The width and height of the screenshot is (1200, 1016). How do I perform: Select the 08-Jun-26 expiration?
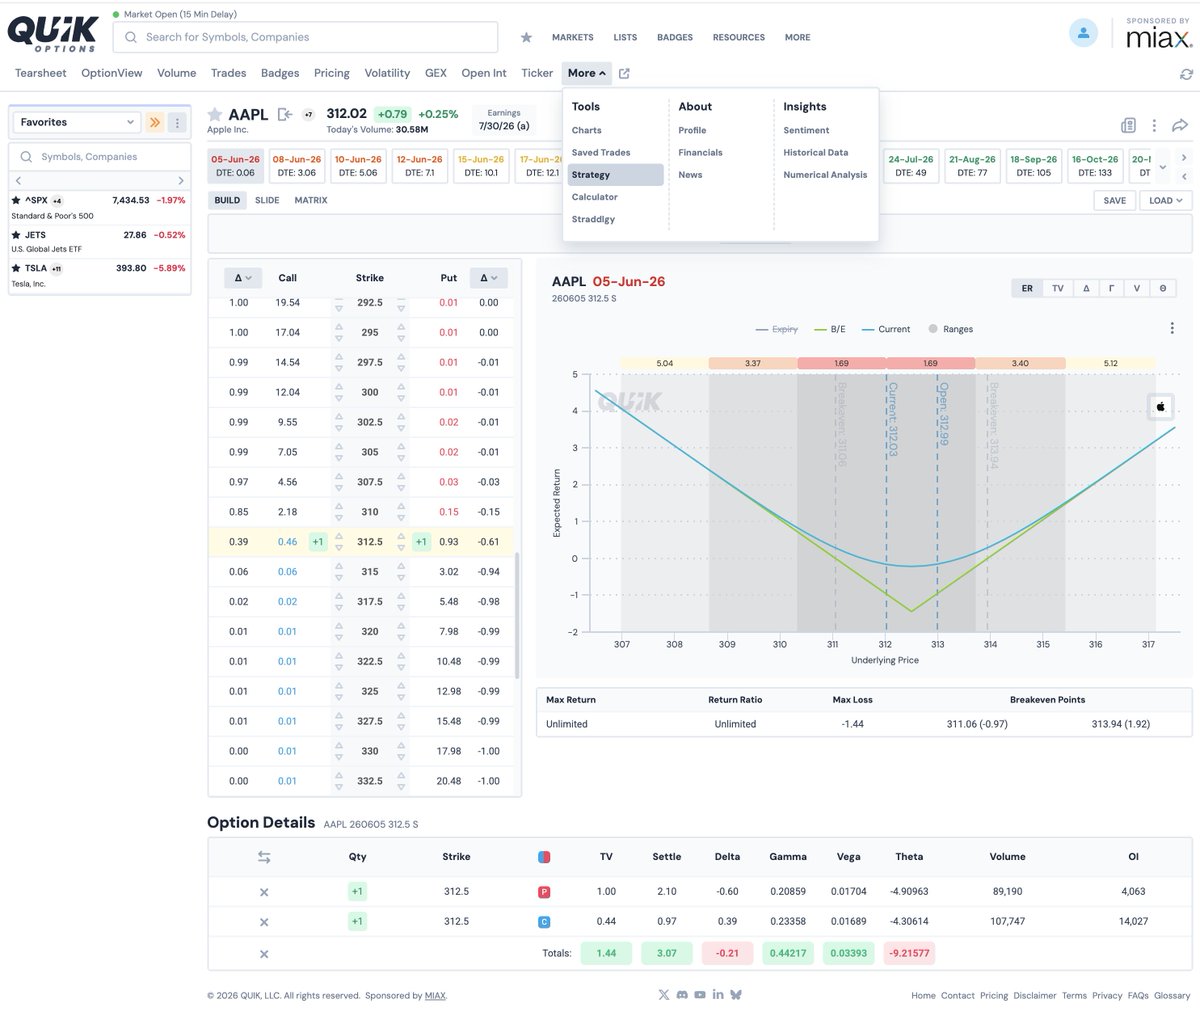[x=297, y=166]
